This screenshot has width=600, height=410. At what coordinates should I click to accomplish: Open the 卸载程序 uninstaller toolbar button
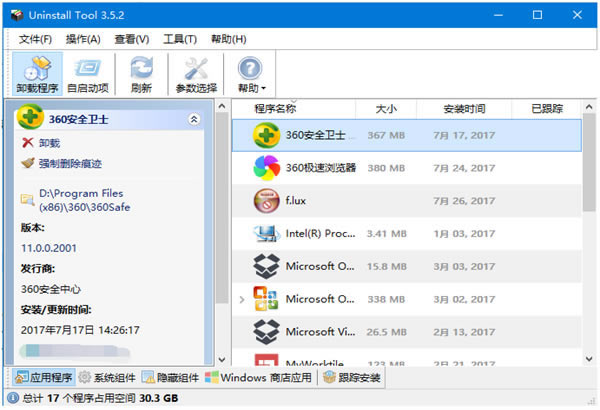pos(37,74)
